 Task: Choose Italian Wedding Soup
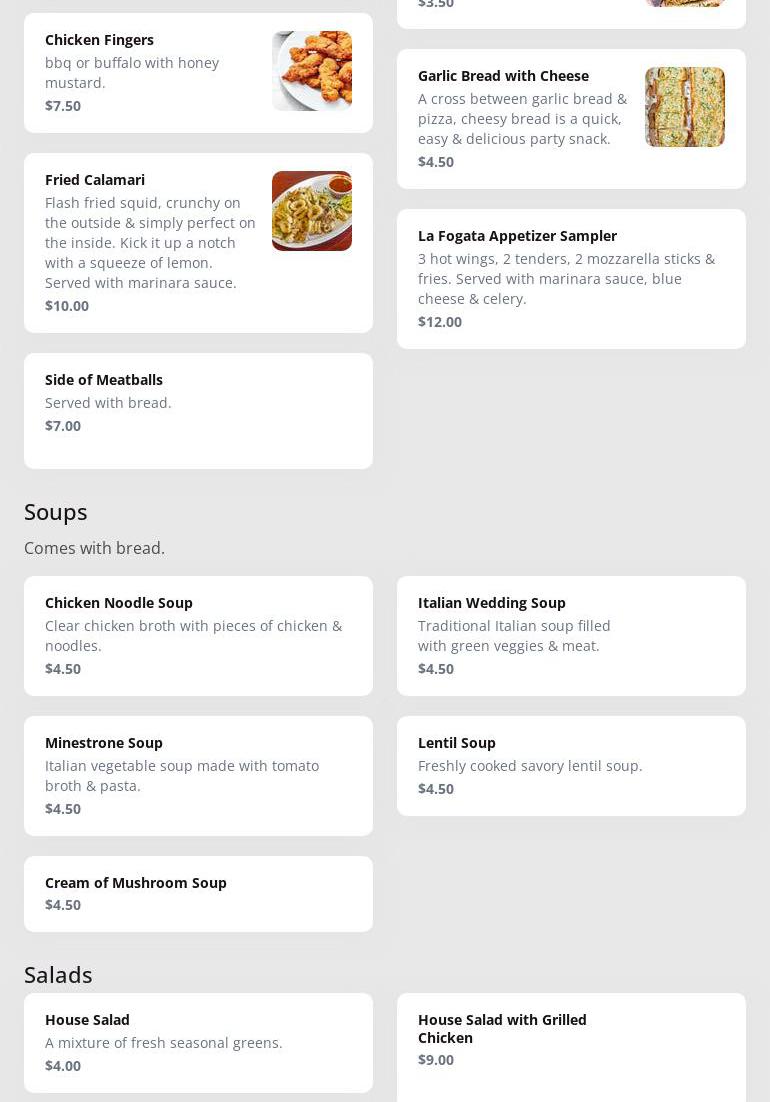point(492,603)
